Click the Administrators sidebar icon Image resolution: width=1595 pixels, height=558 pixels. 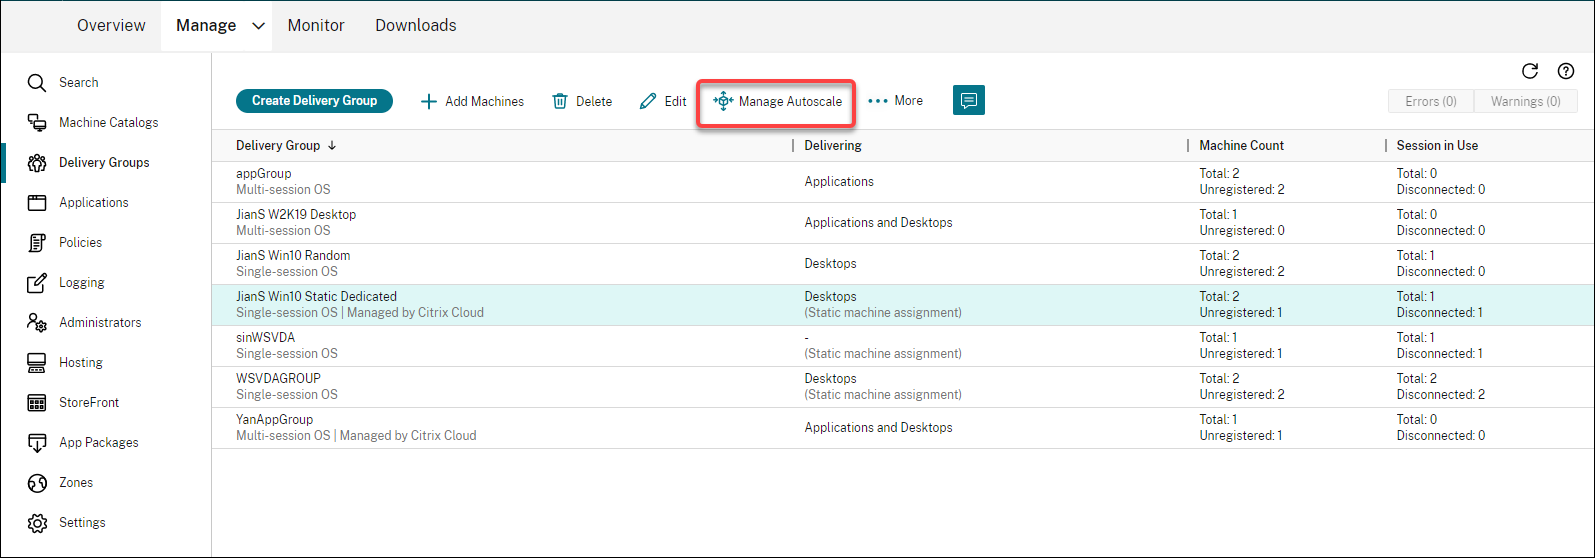[37, 323]
